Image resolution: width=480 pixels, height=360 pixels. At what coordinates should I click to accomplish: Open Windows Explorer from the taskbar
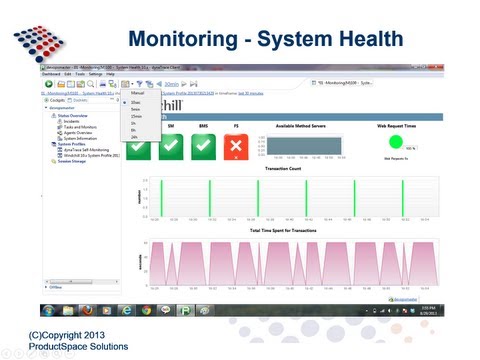point(68,311)
